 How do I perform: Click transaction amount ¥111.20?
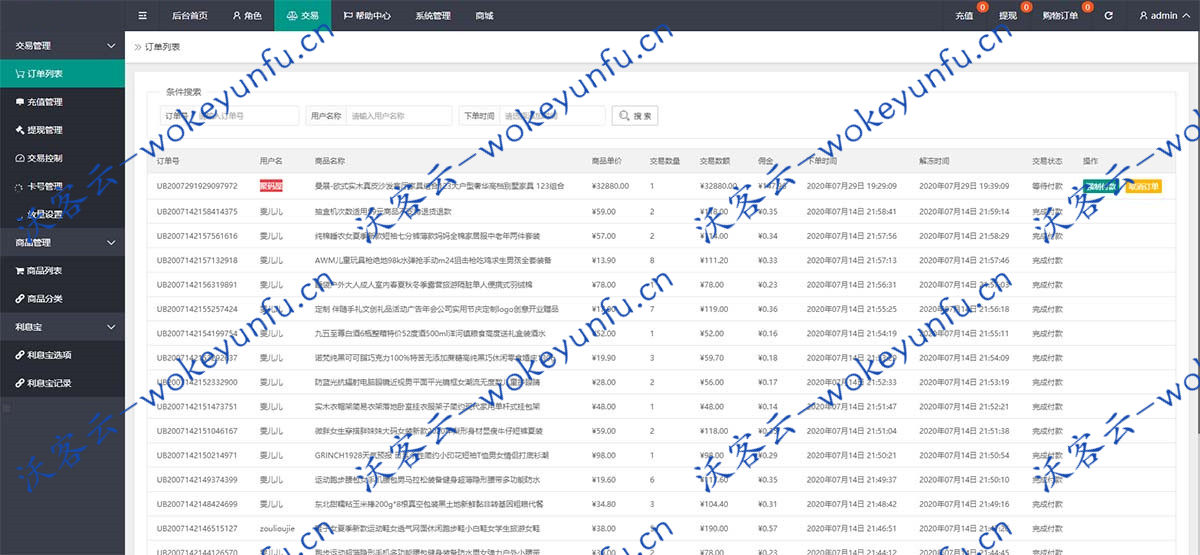tap(714, 260)
